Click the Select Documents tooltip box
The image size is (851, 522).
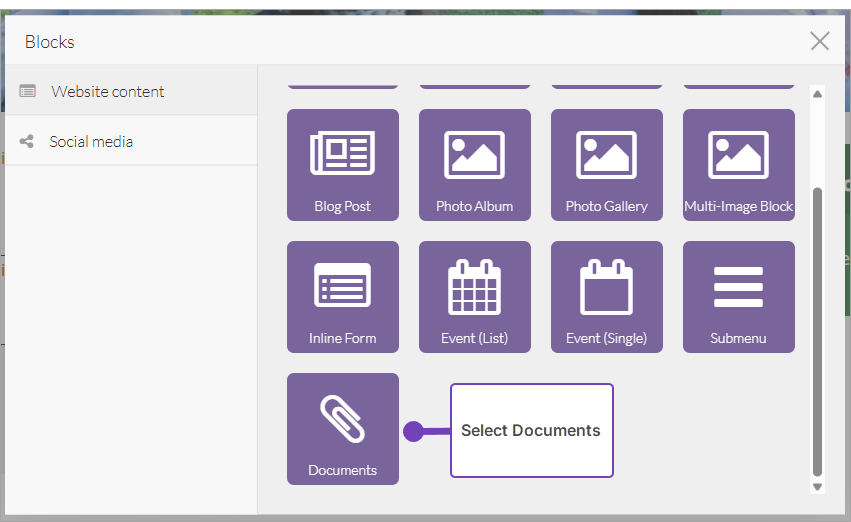(531, 431)
